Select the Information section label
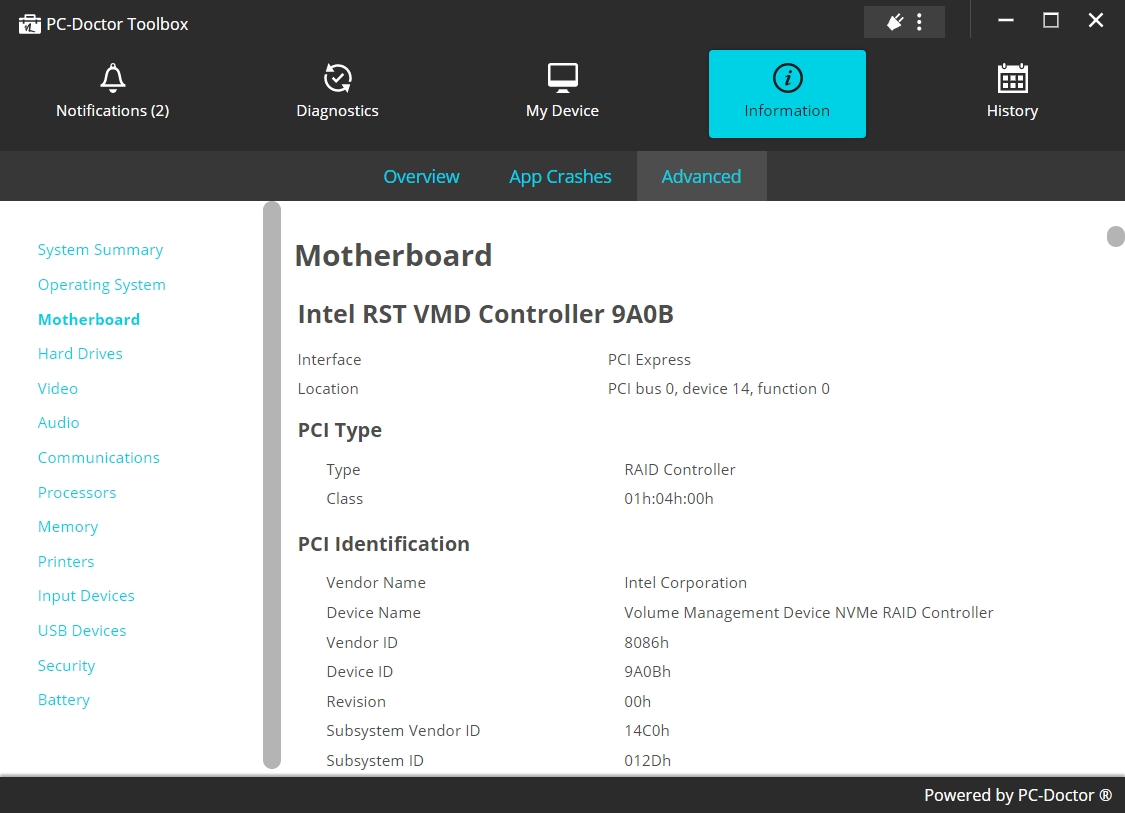Screen dimensions: 1125x813 (787, 111)
